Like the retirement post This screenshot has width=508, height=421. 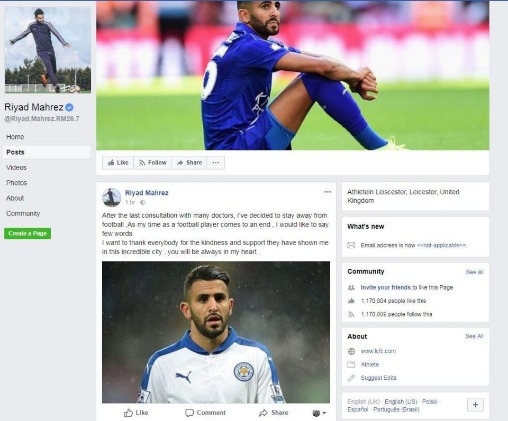click(136, 413)
